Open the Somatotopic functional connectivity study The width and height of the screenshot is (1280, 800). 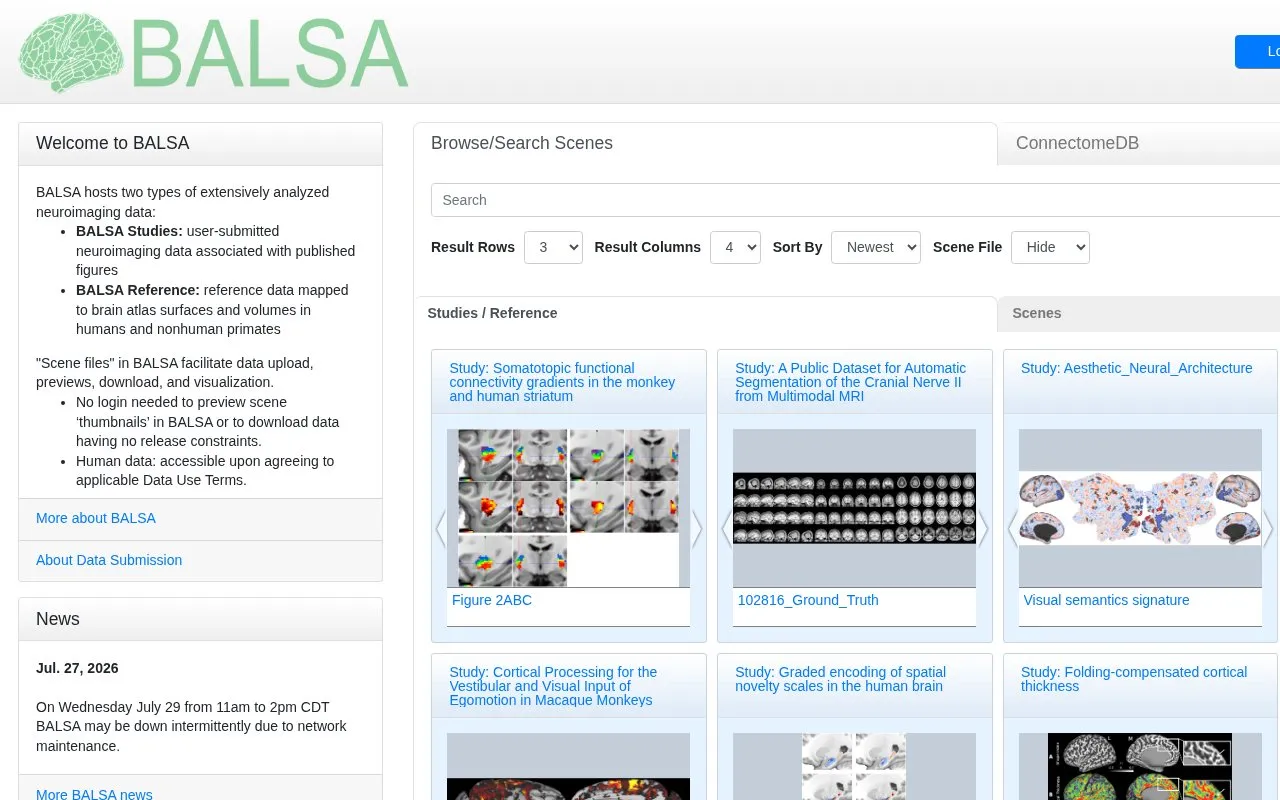click(x=562, y=382)
